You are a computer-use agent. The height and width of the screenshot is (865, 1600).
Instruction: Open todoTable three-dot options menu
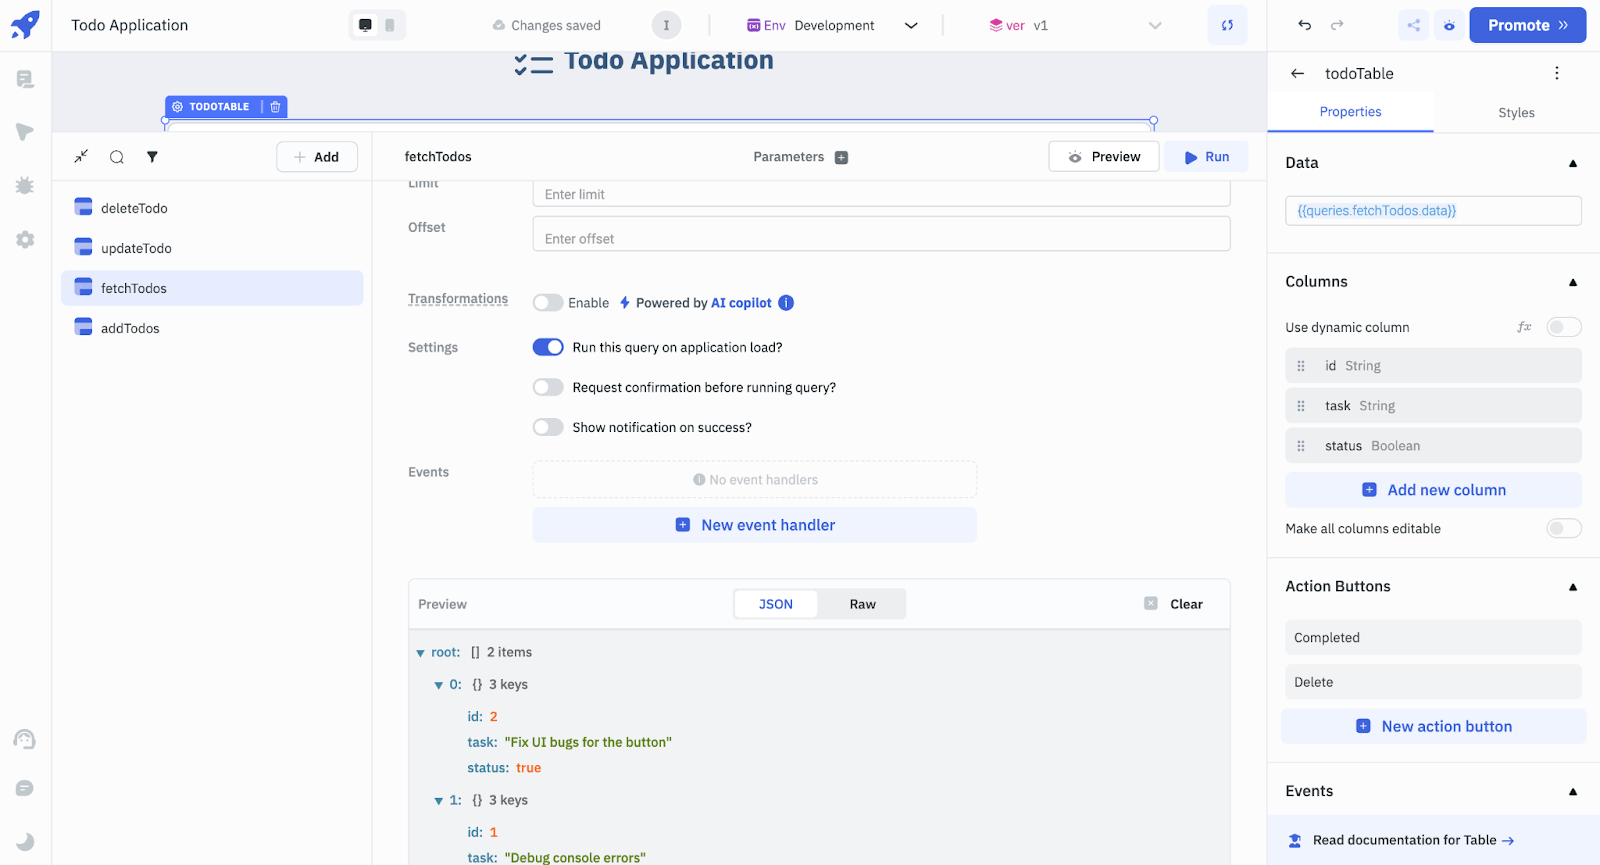1556,73
